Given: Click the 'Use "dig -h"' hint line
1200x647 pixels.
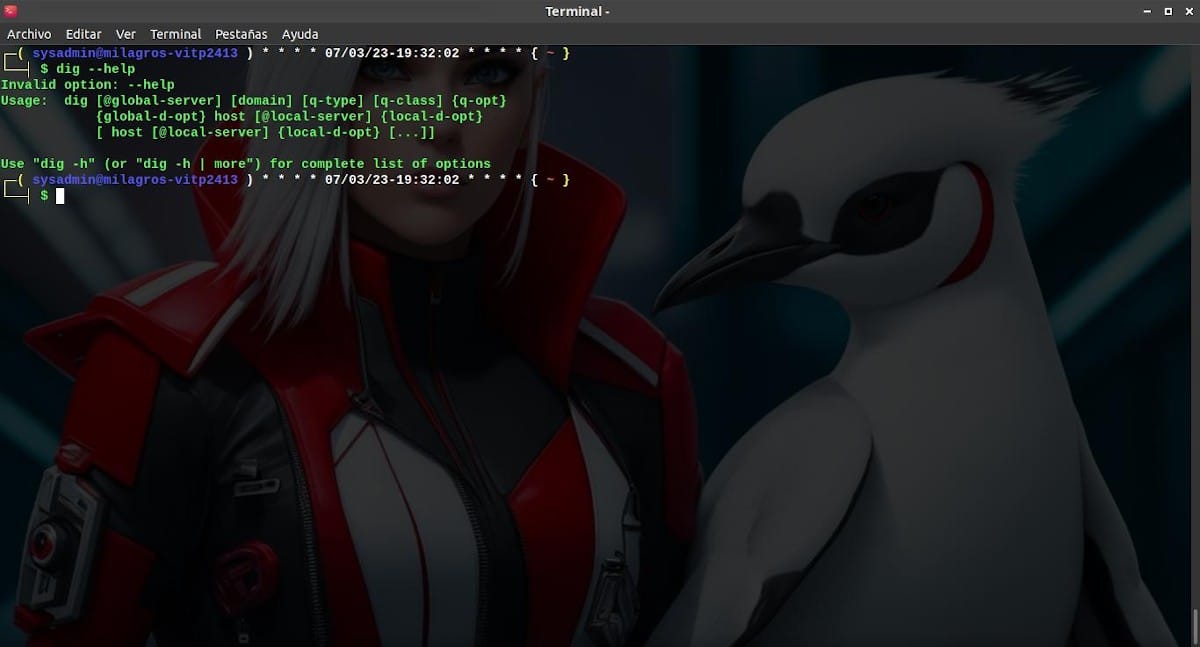Looking at the screenshot, I should (246, 164).
